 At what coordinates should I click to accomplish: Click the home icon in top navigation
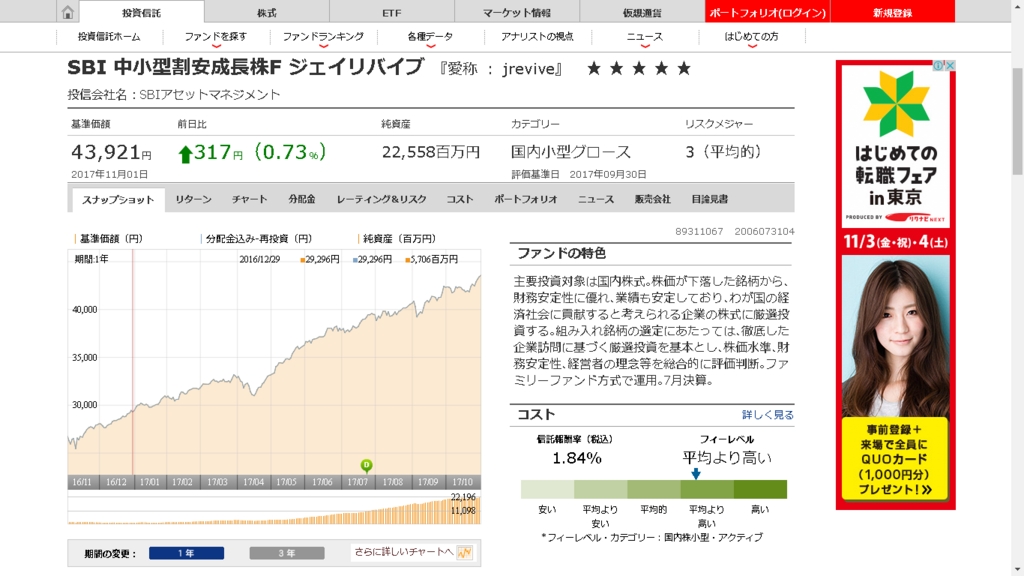point(67,12)
